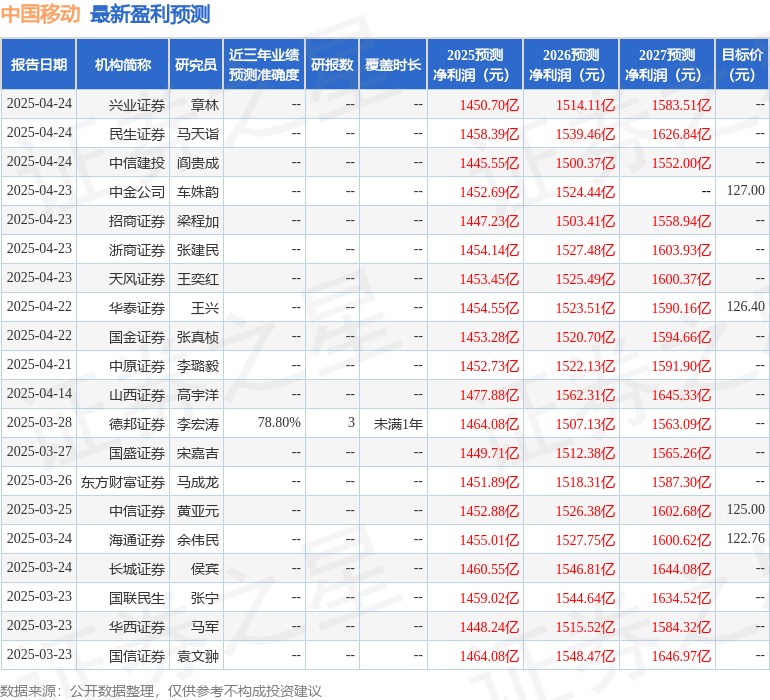Click researcher name 车姝韵
770x700 pixels.
click(198, 192)
